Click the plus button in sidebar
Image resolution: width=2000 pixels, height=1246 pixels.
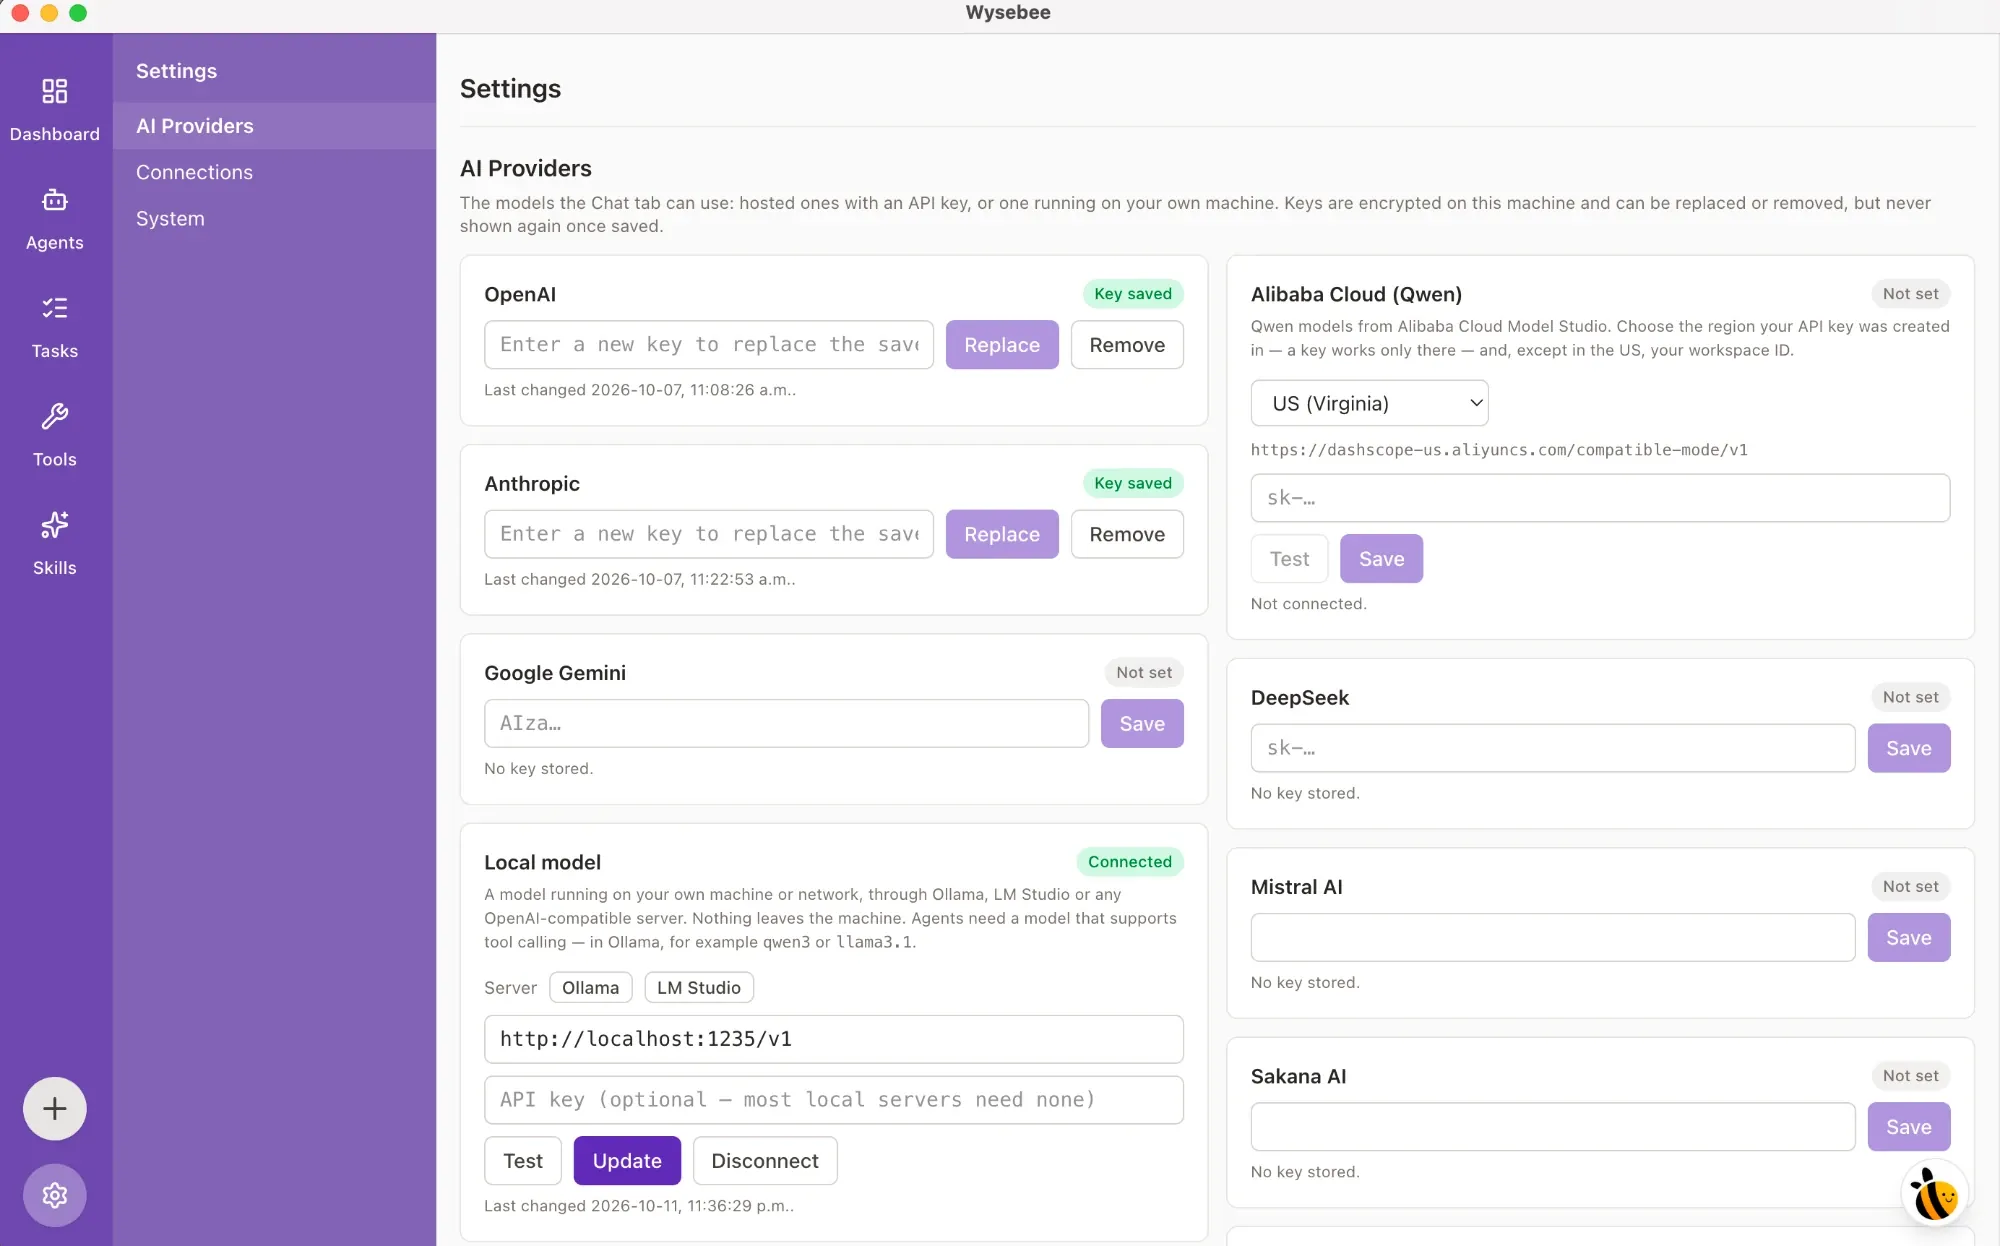click(55, 1108)
